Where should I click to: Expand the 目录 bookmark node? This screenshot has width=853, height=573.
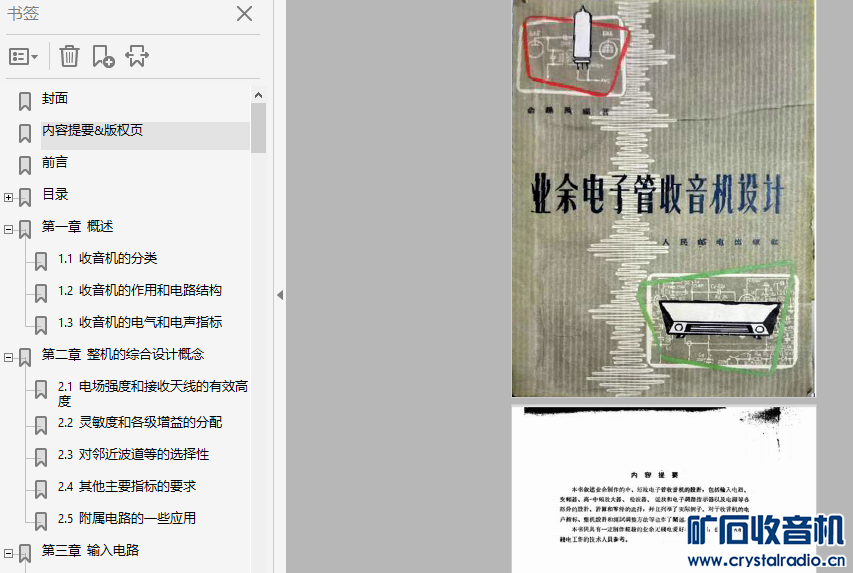coord(8,198)
